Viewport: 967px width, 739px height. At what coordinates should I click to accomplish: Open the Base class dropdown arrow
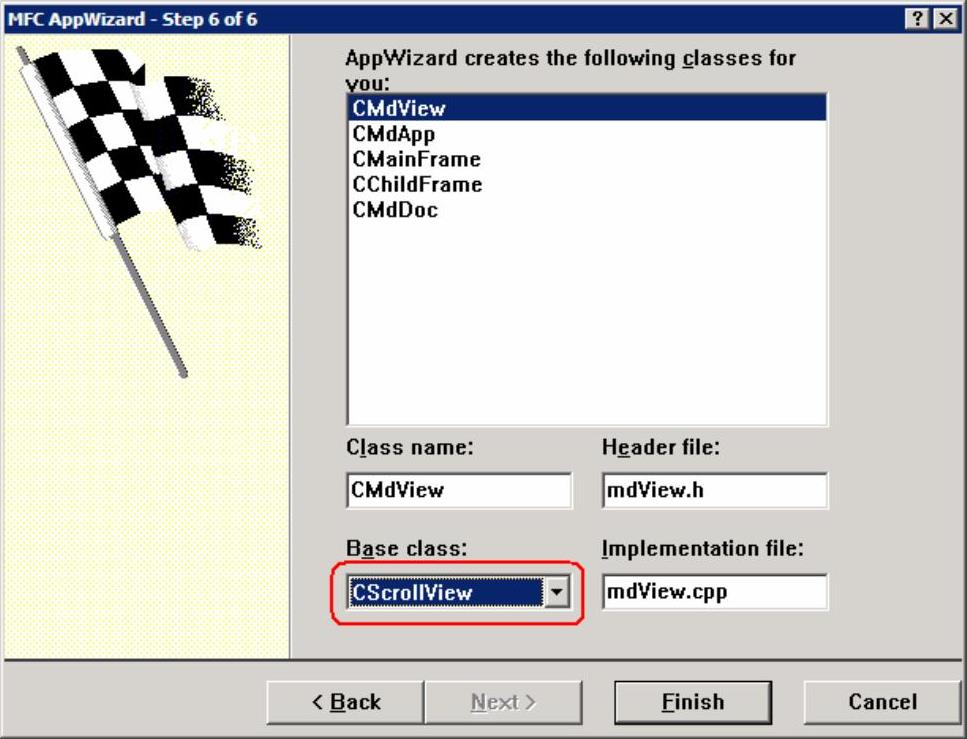point(556,592)
